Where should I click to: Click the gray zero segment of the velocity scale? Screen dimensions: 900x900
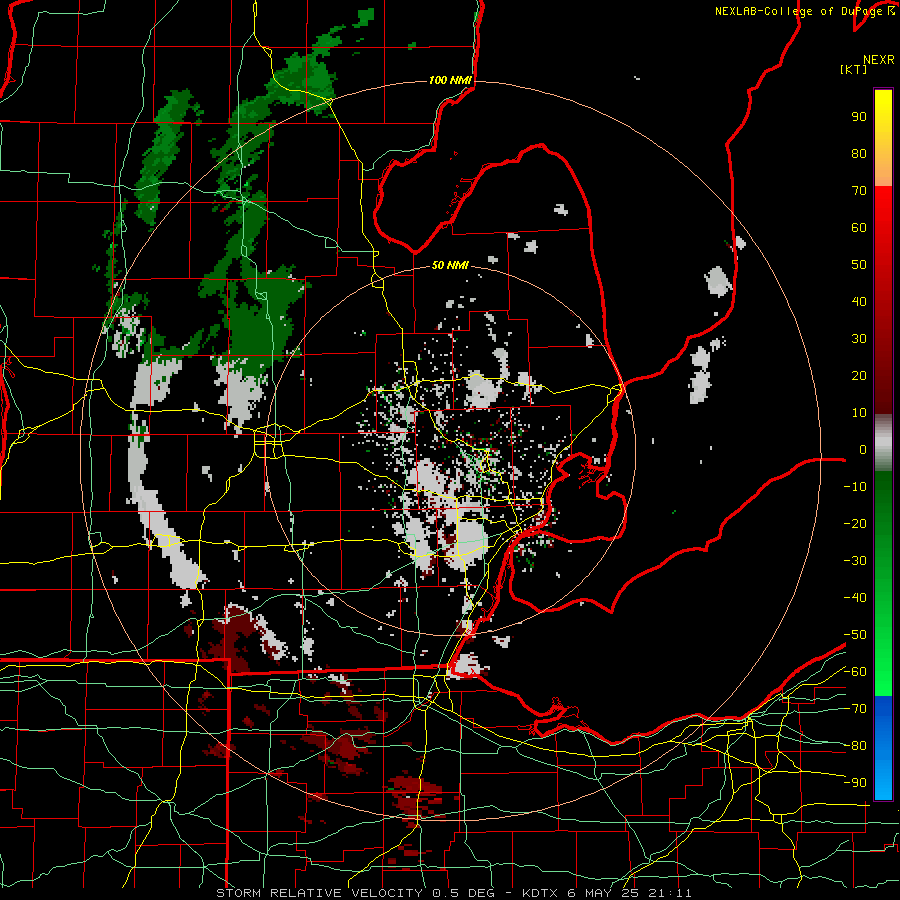[883, 442]
